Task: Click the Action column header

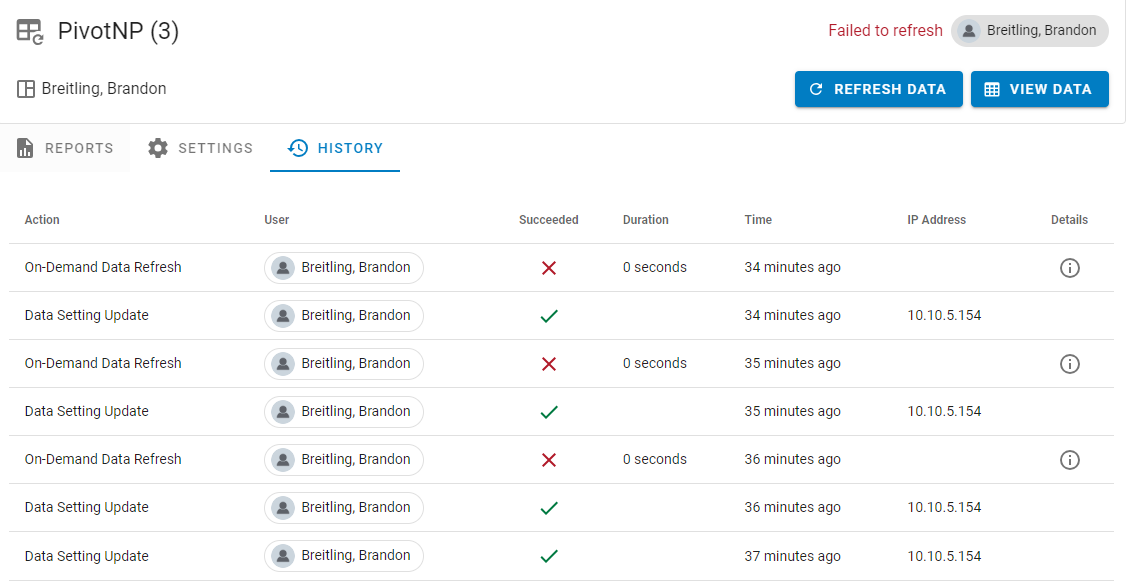Action: (x=42, y=220)
